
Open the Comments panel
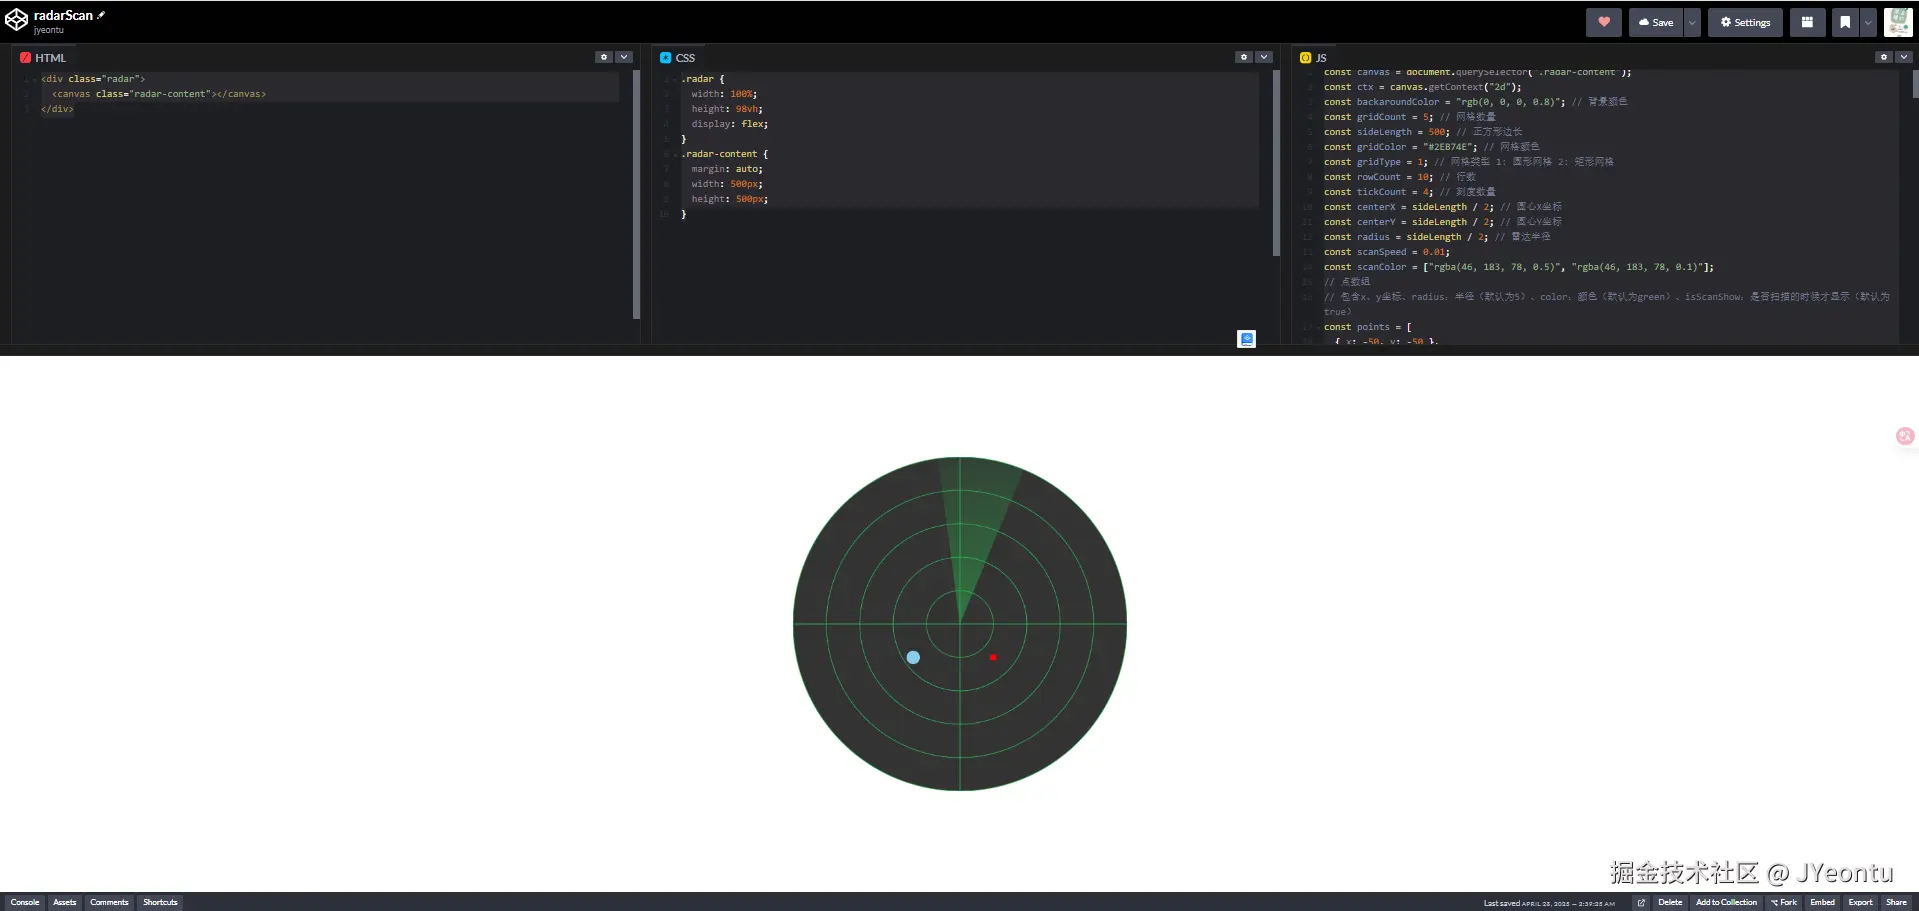tap(109, 902)
